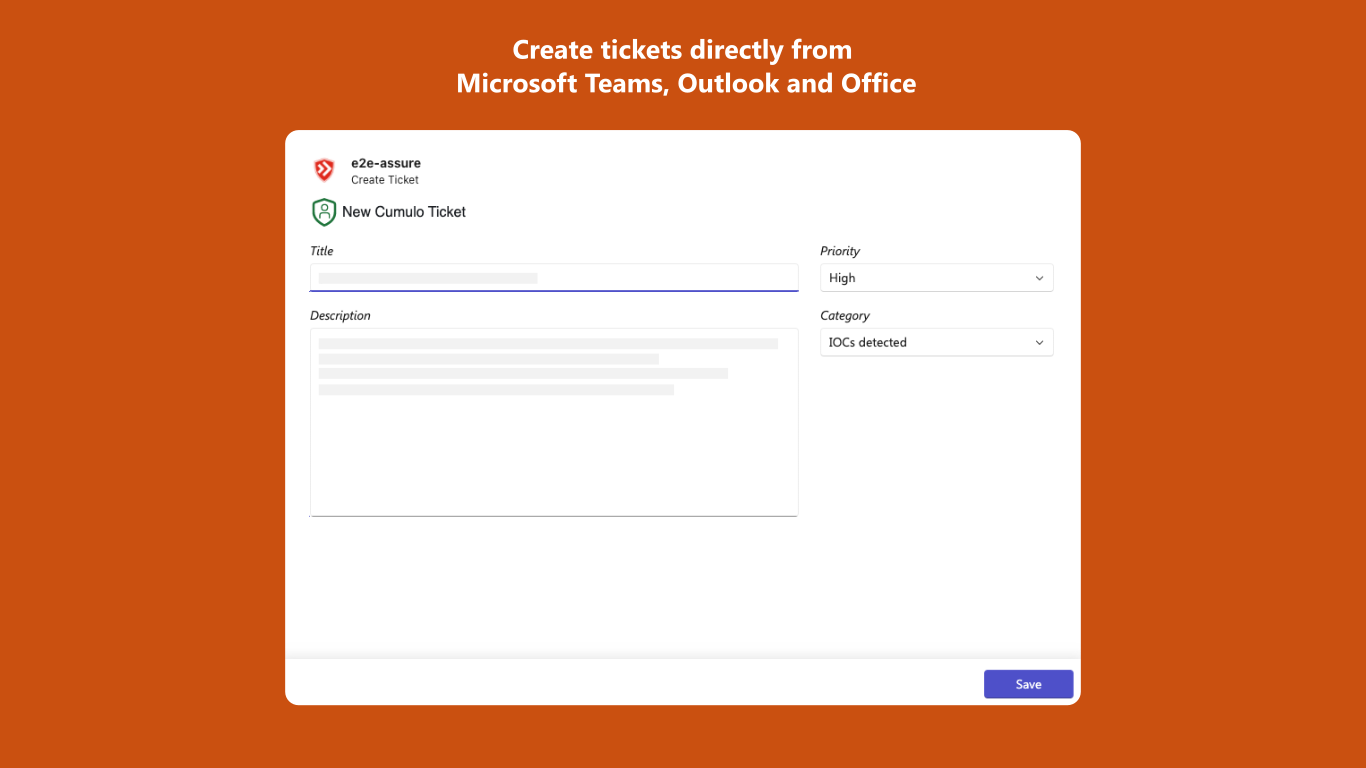This screenshot has height=768, width=1366.
Task: Click the e2e-assure app name text
Action: [x=386, y=163]
